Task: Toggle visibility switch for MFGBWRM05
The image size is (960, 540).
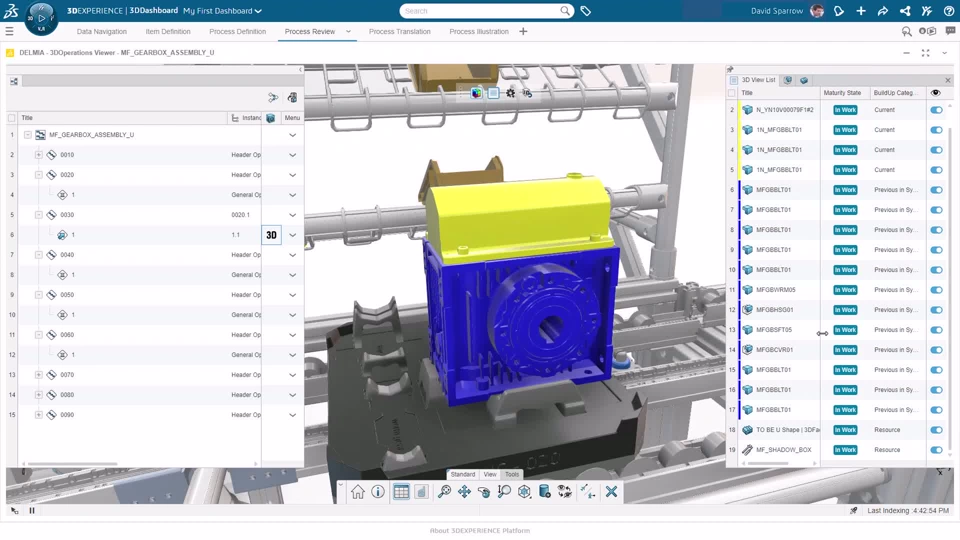Action: tap(936, 290)
